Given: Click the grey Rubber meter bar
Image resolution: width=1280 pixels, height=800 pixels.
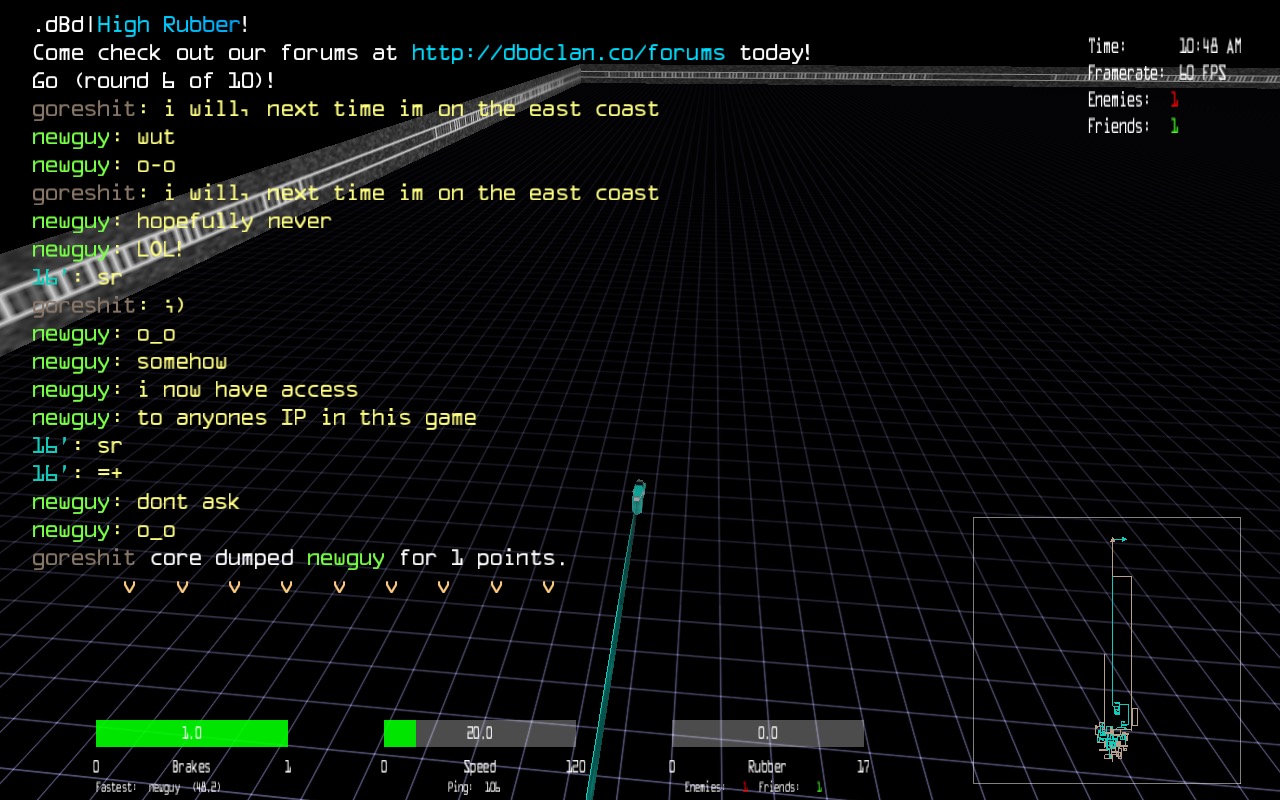Looking at the screenshot, I should tap(767, 733).
